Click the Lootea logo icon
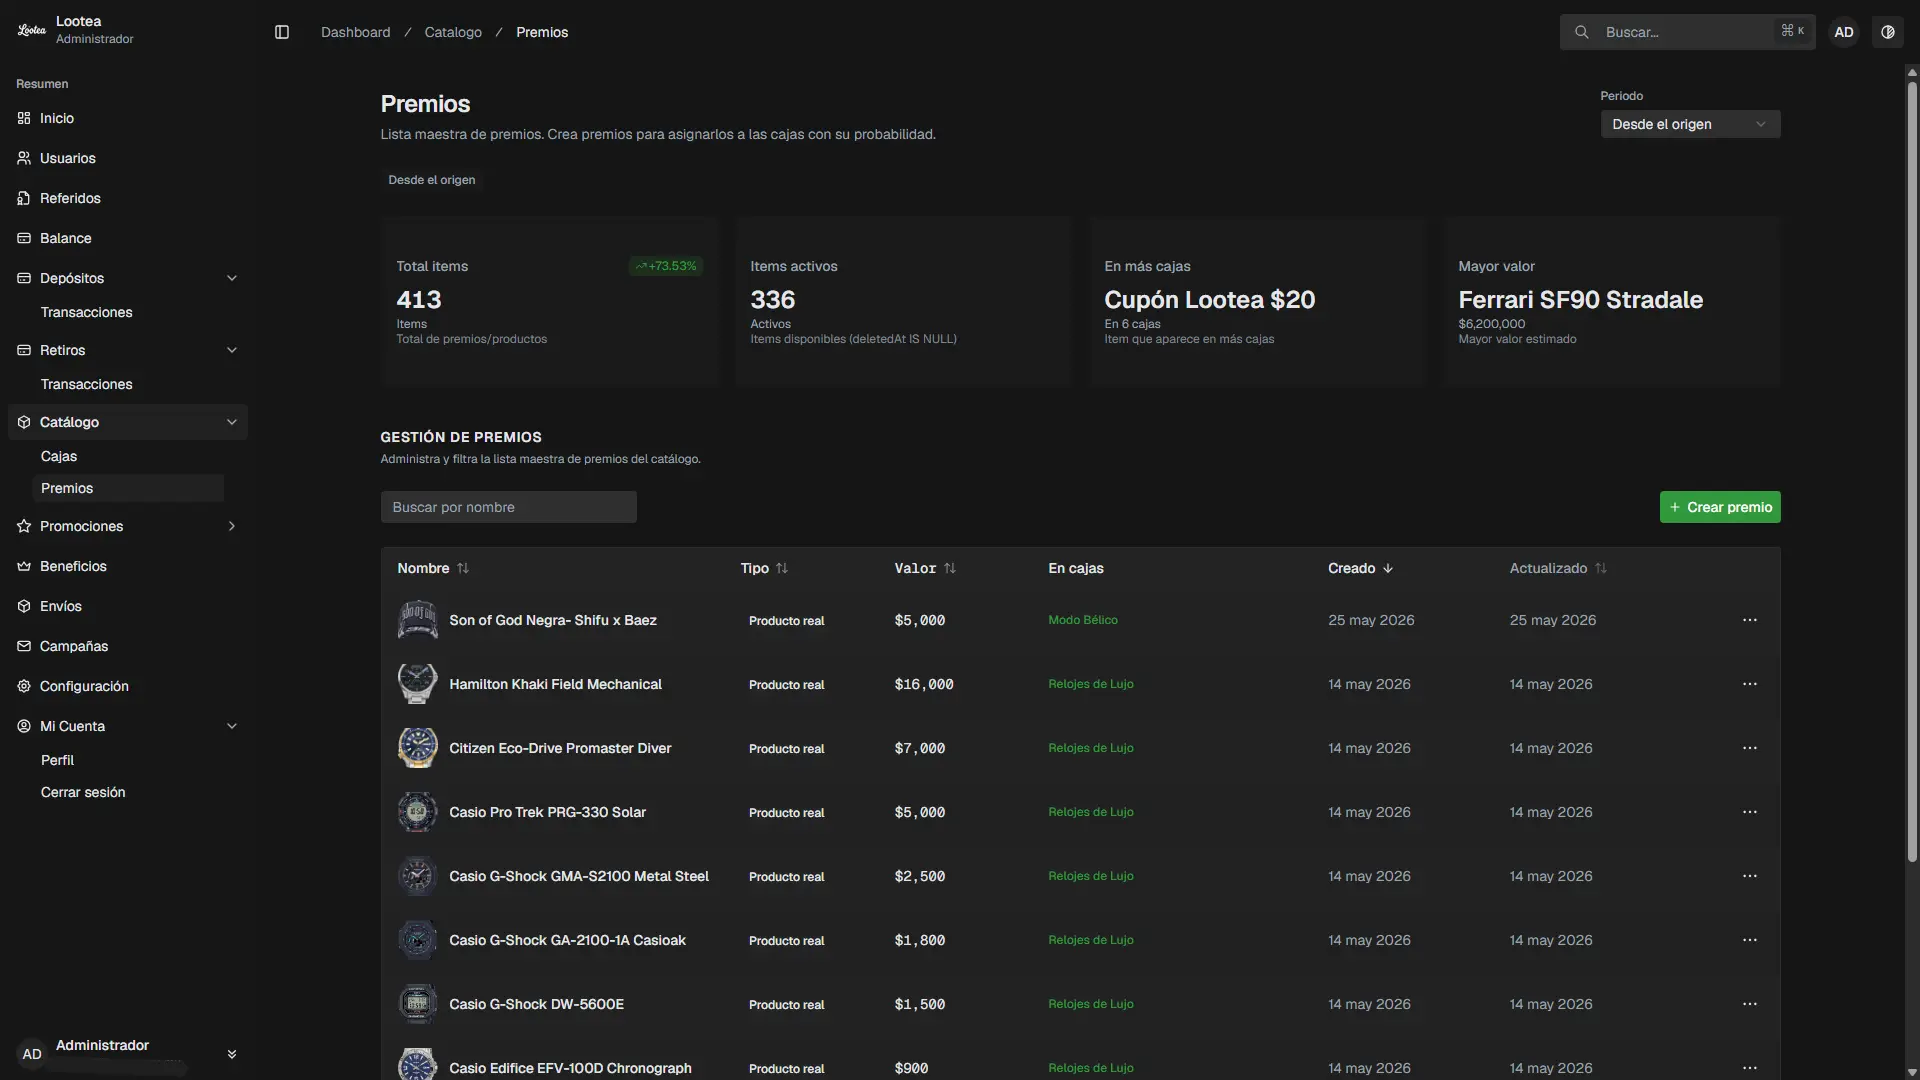 (32, 30)
